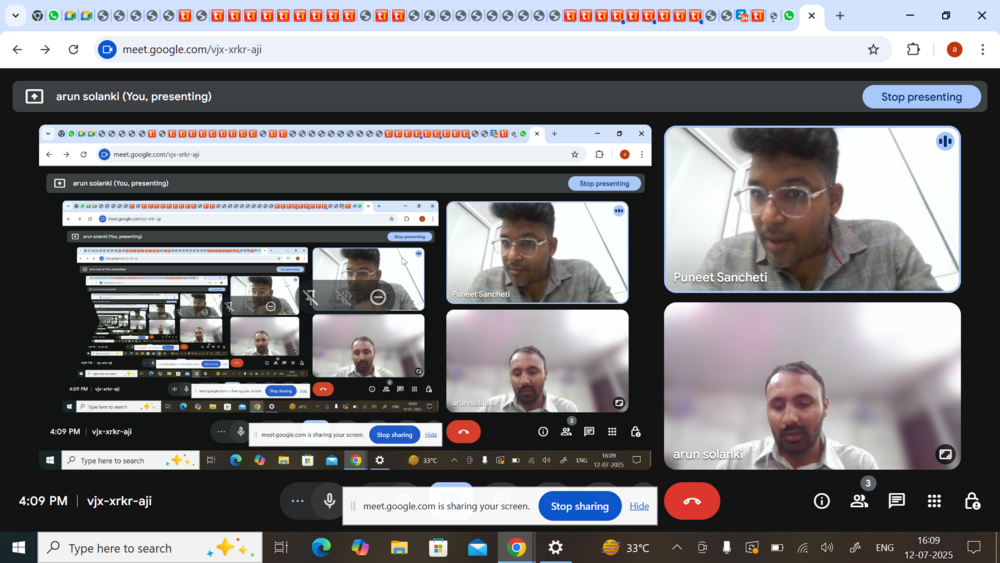Screen dimensions: 1000x563
Task: Open meeting details info icon
Action: (x=821, y=501)
